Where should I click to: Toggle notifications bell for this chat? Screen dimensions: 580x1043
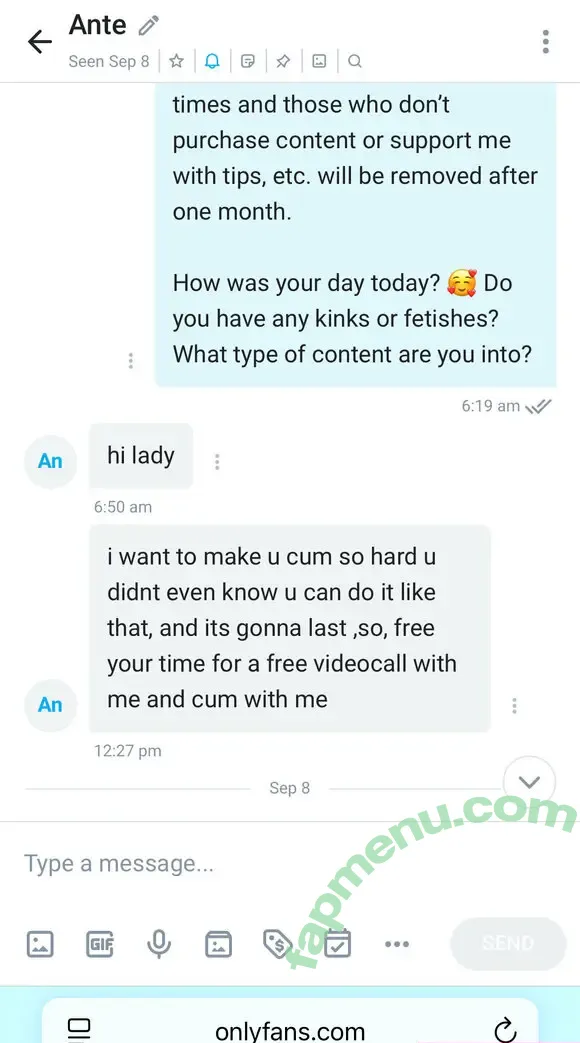coord(212,61)
